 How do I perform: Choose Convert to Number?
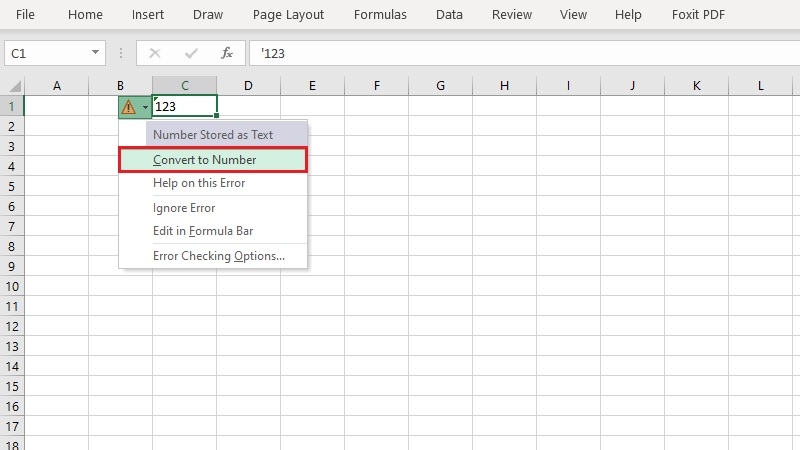click(x=213, y=160)
